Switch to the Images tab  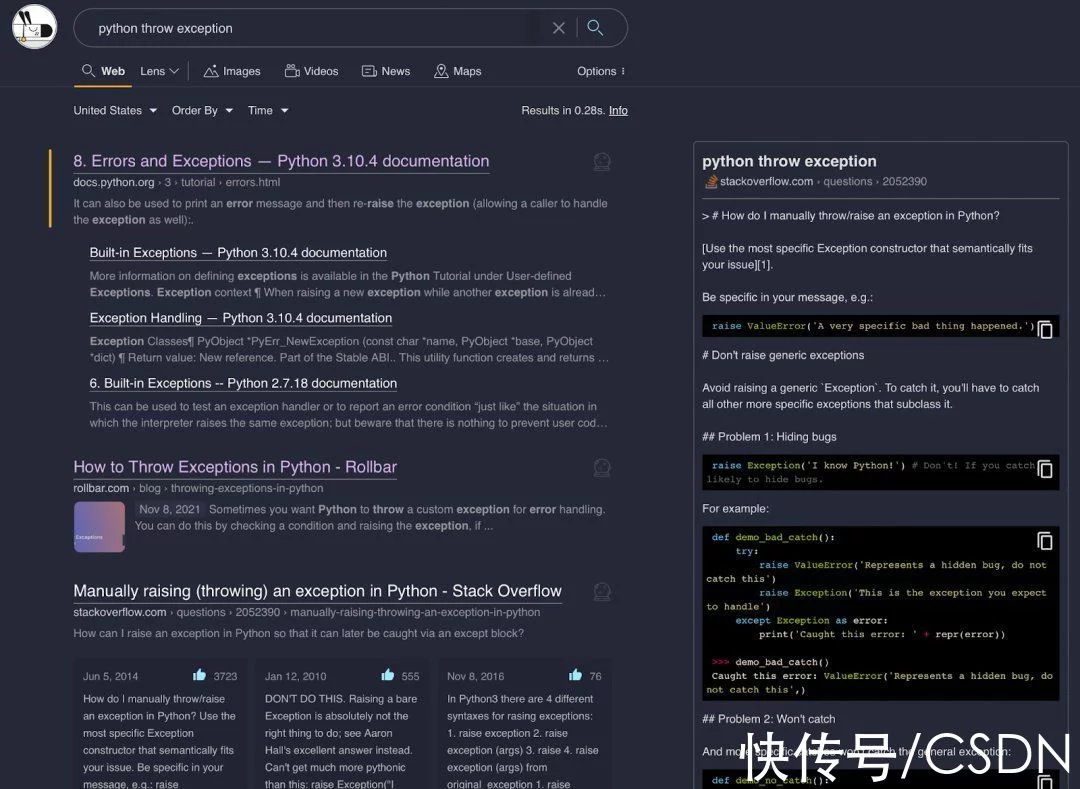pos(232,71)
